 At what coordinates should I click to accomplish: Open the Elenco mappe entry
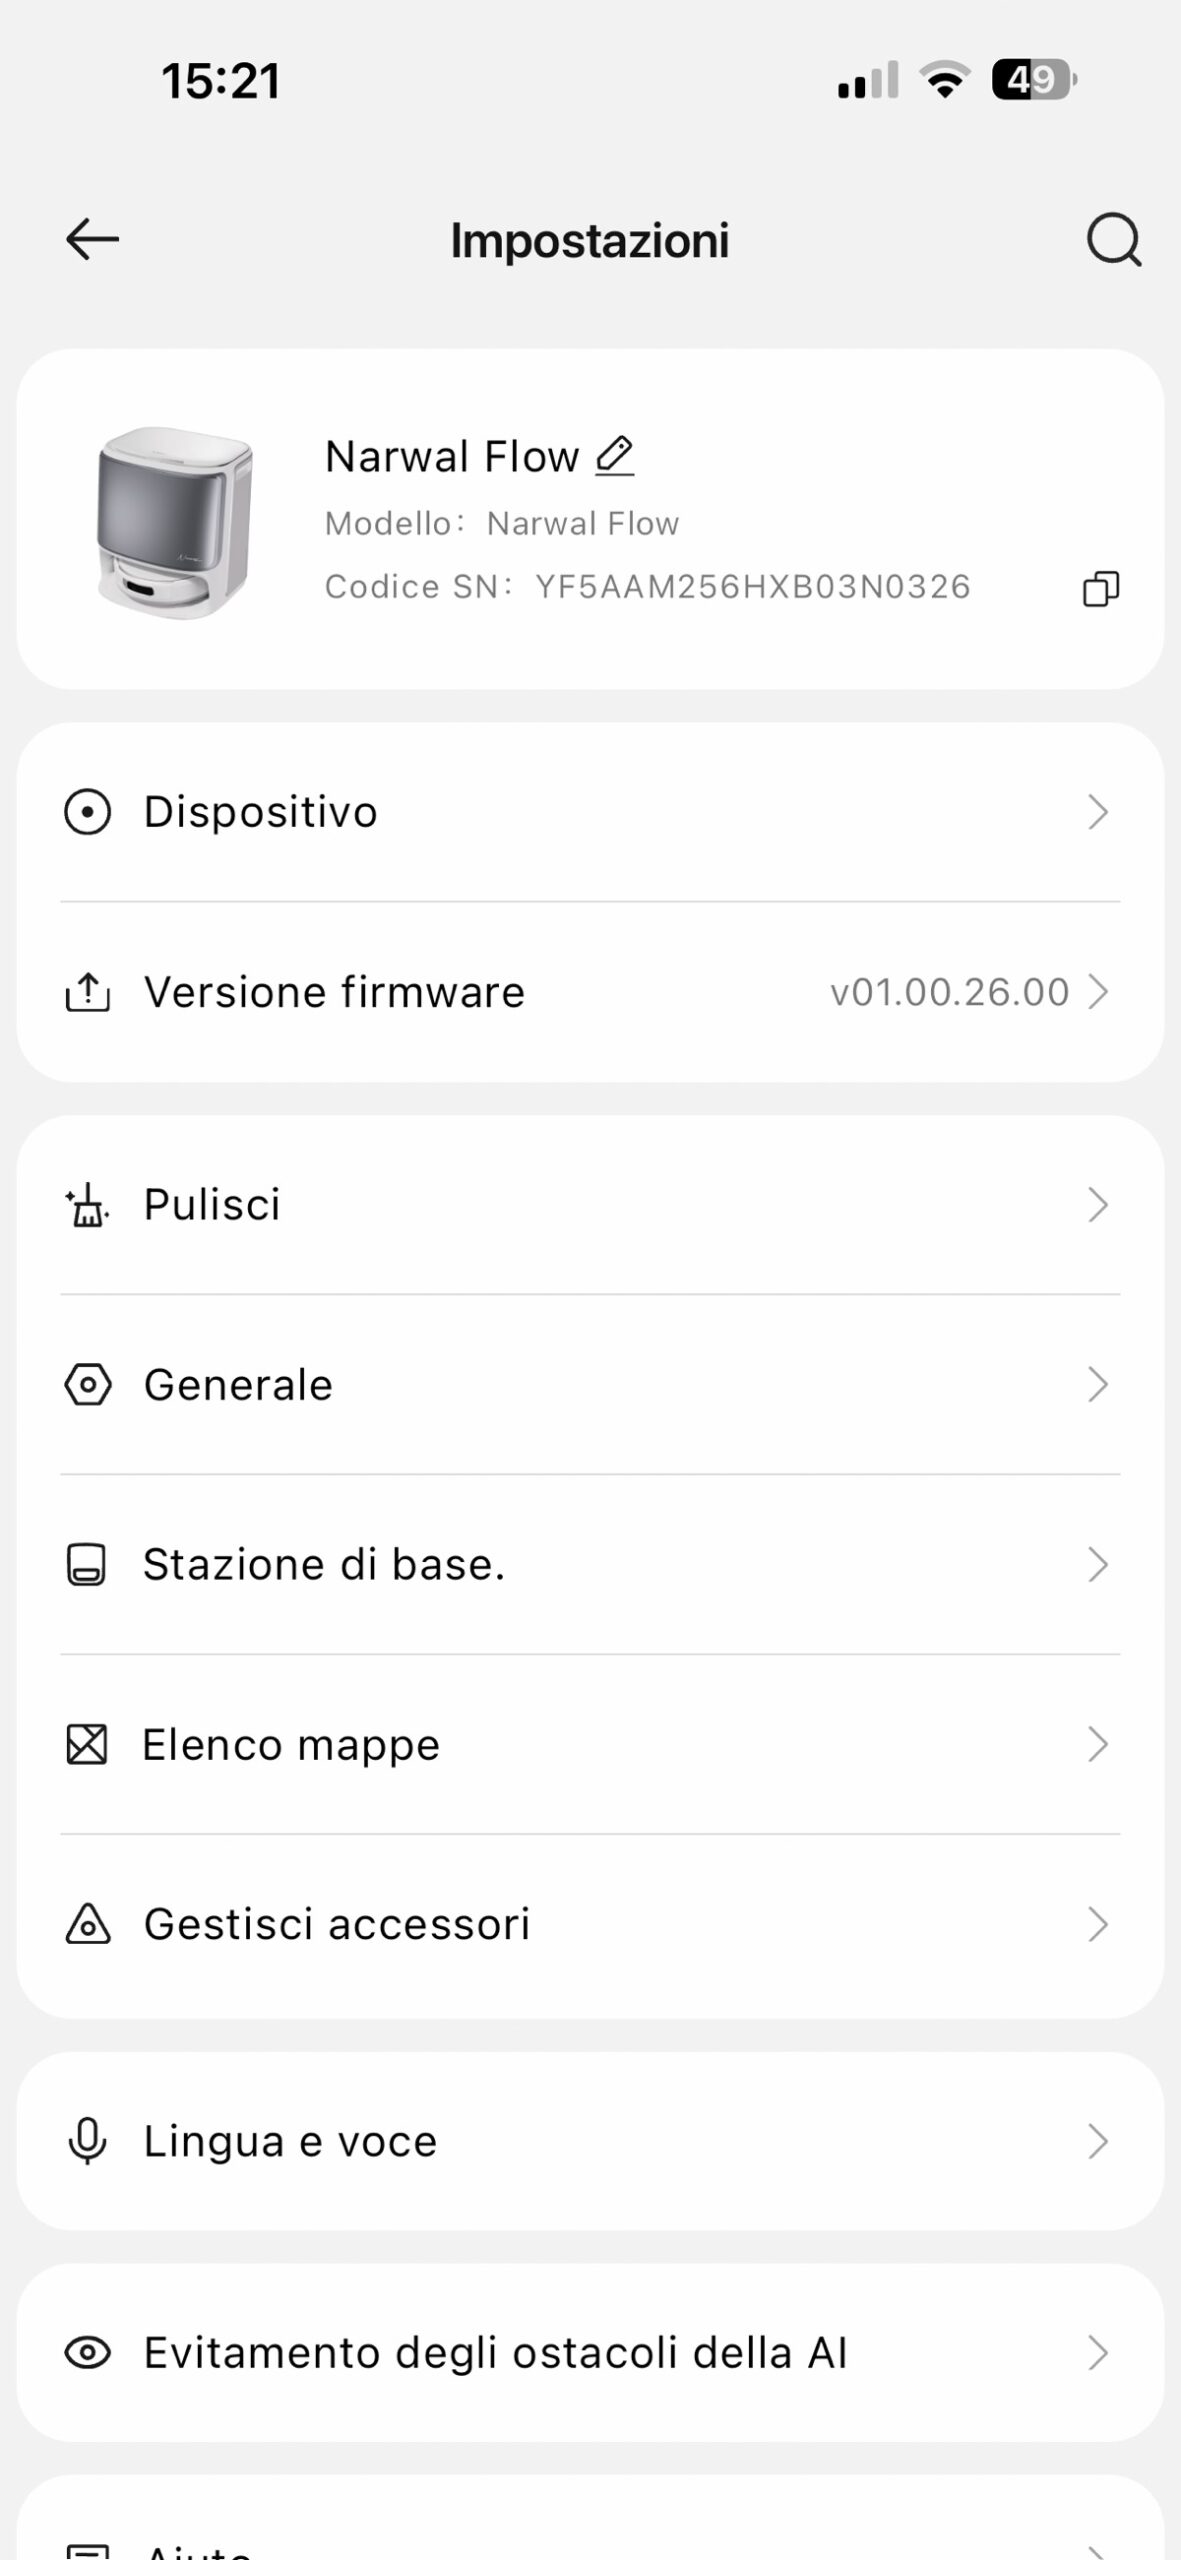[291, 1745]
